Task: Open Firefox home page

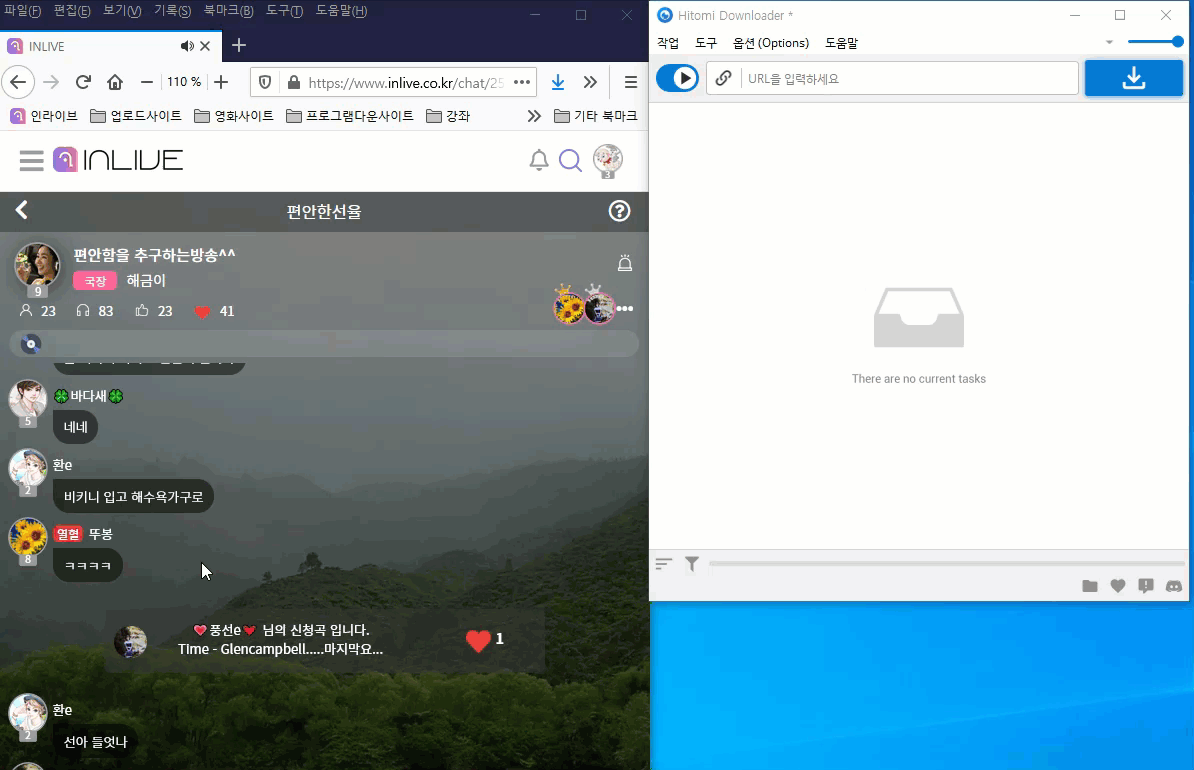Action: 115,82
